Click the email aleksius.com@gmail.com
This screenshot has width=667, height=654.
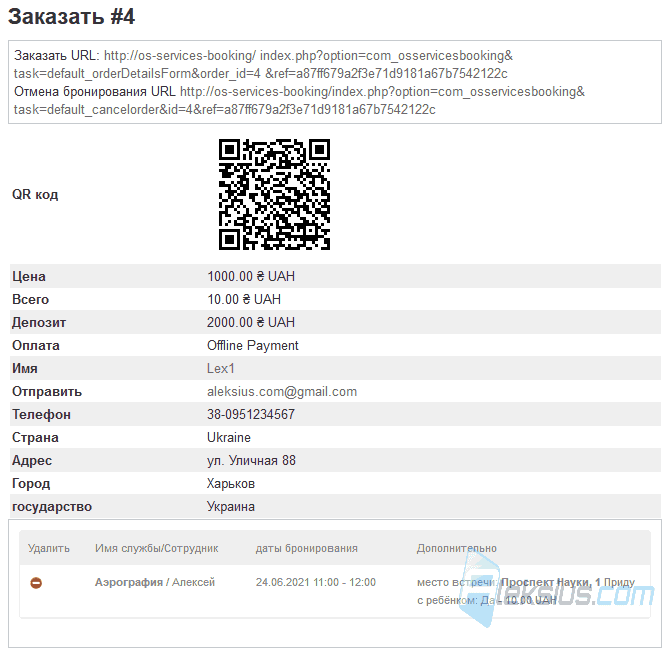pos(282,391)
